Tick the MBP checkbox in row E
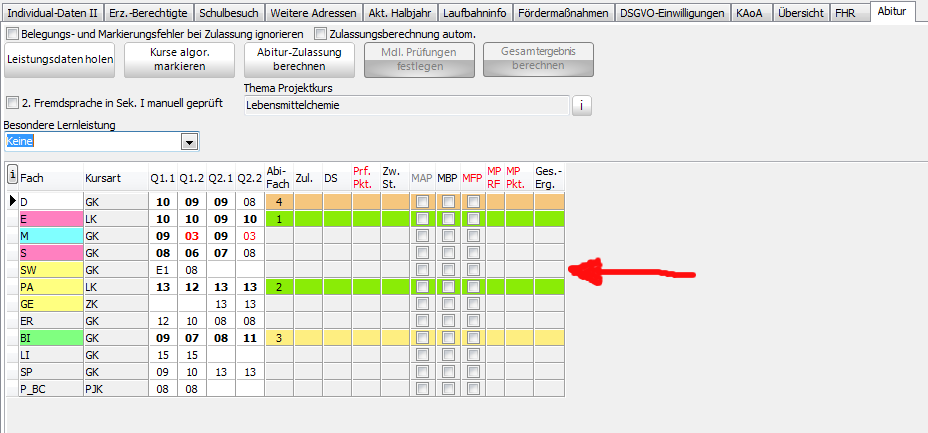 (x=449, y=219)
